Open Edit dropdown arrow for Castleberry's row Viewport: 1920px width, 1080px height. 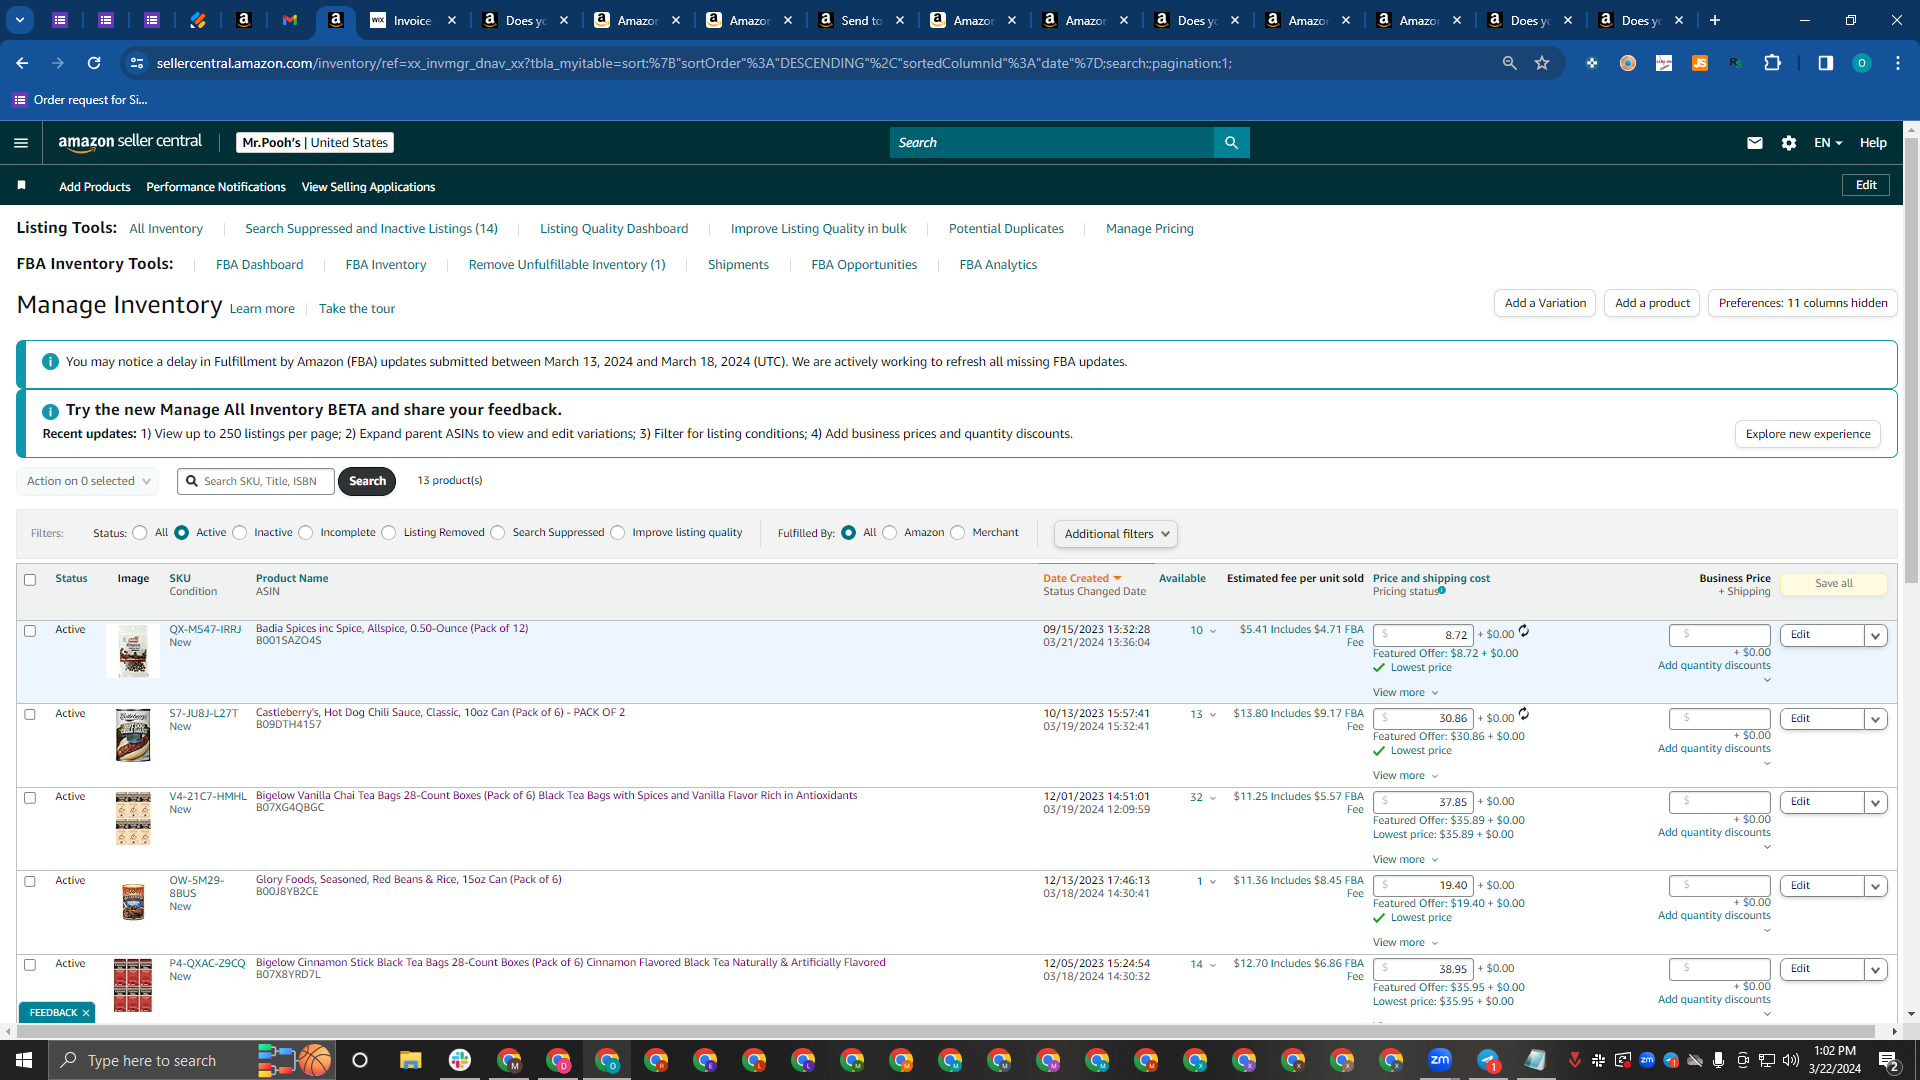coord(1876,719)
